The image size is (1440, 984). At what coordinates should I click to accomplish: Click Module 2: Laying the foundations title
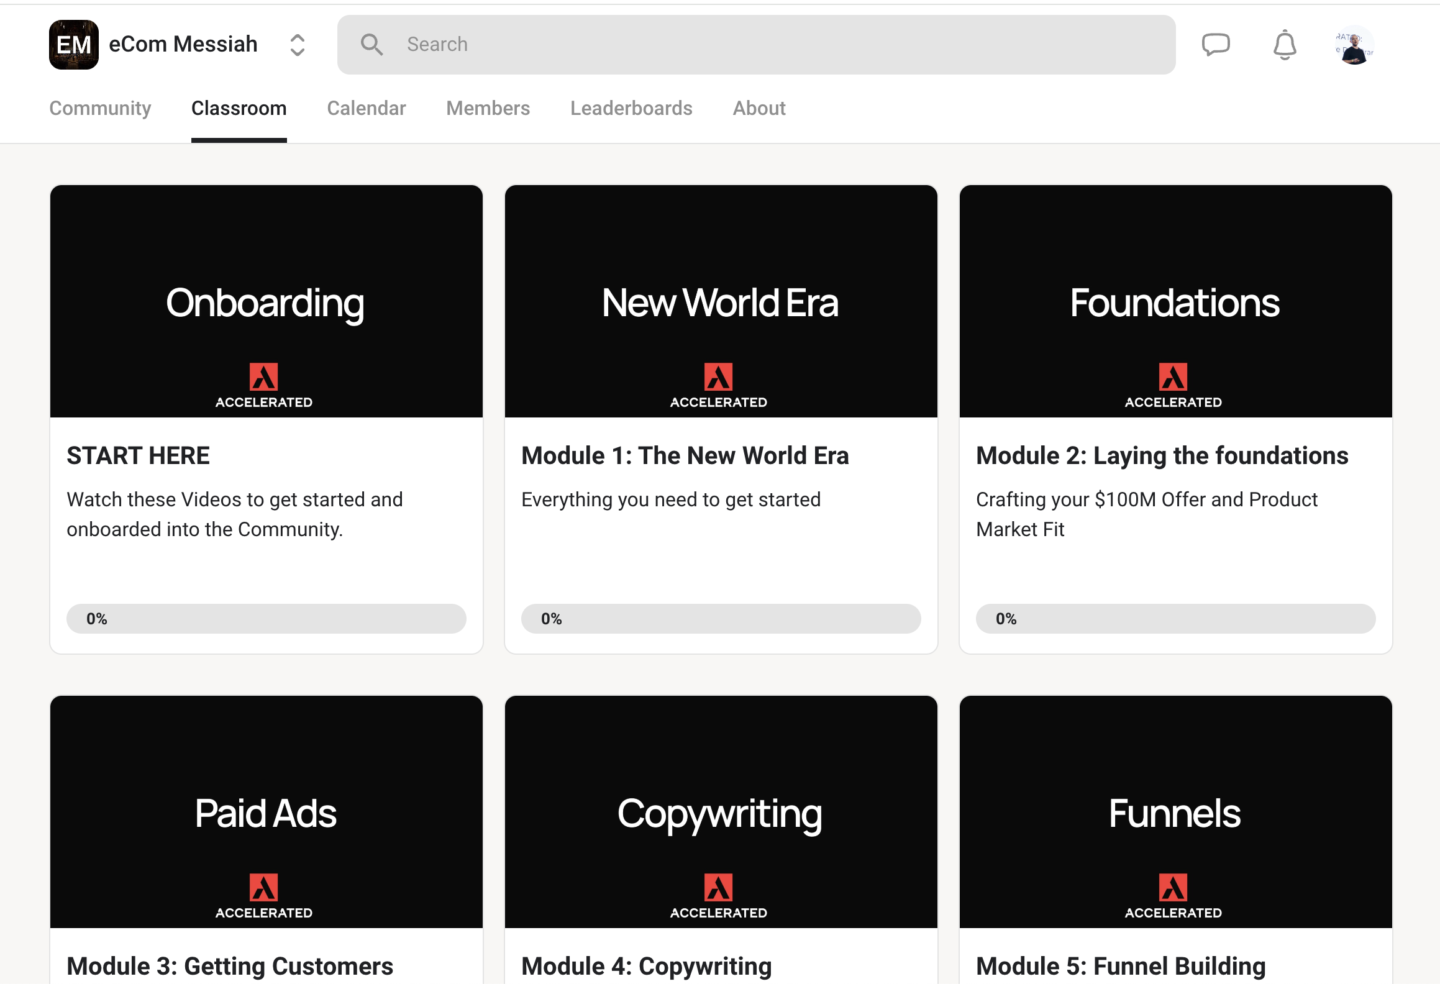1162,456
